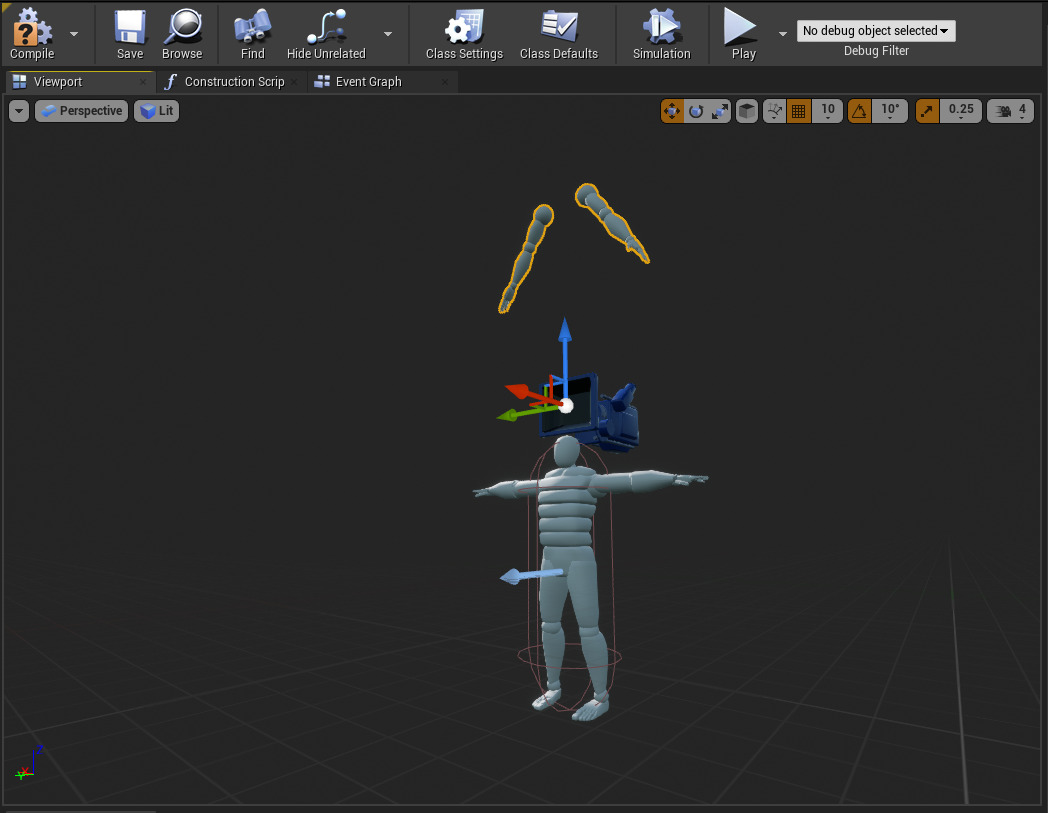Start Simulation mode
Image resolution: width=1048 pixels, height=813 pixels.
coord(661,30)
